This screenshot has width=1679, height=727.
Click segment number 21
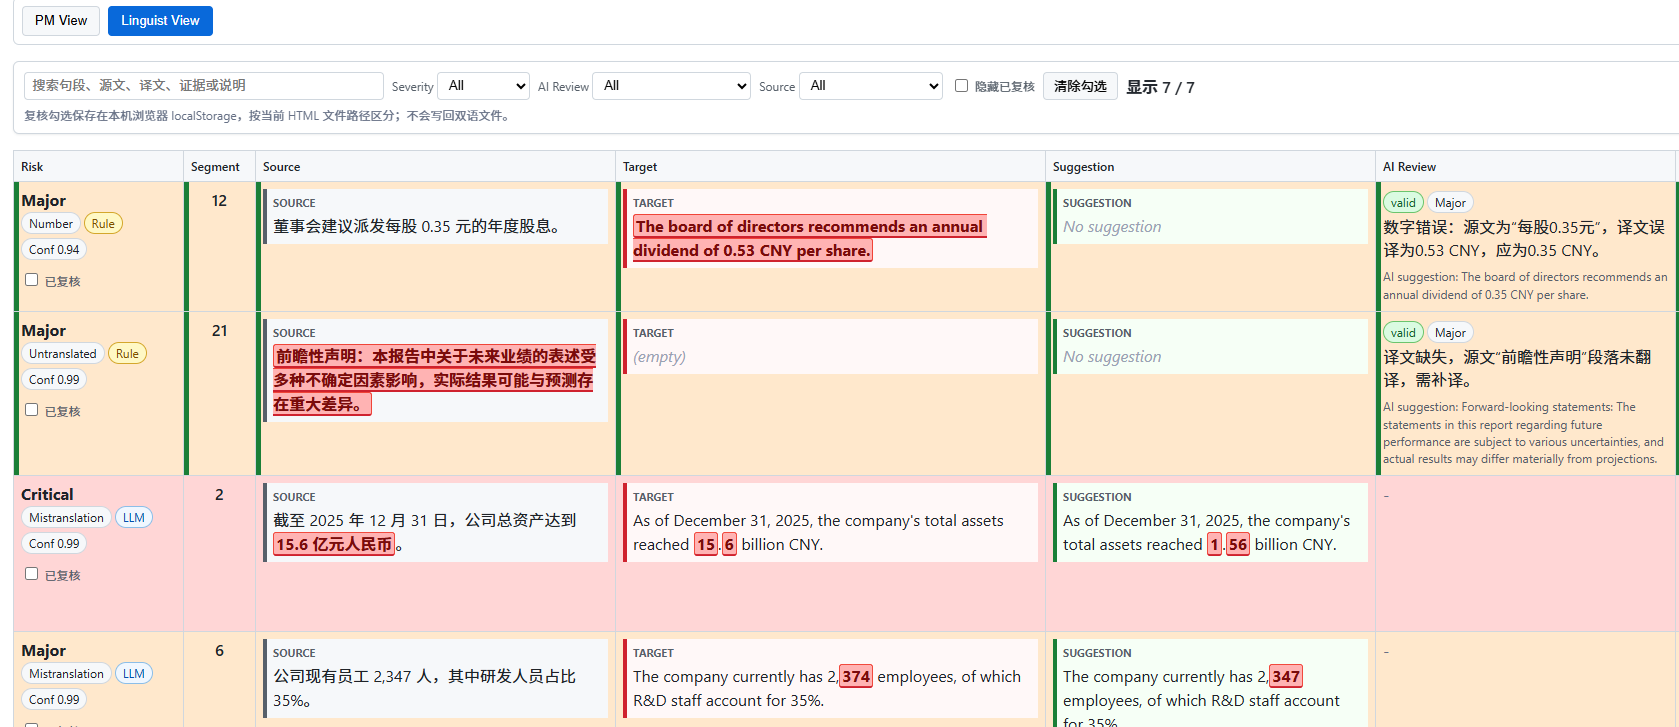(219, 331)
